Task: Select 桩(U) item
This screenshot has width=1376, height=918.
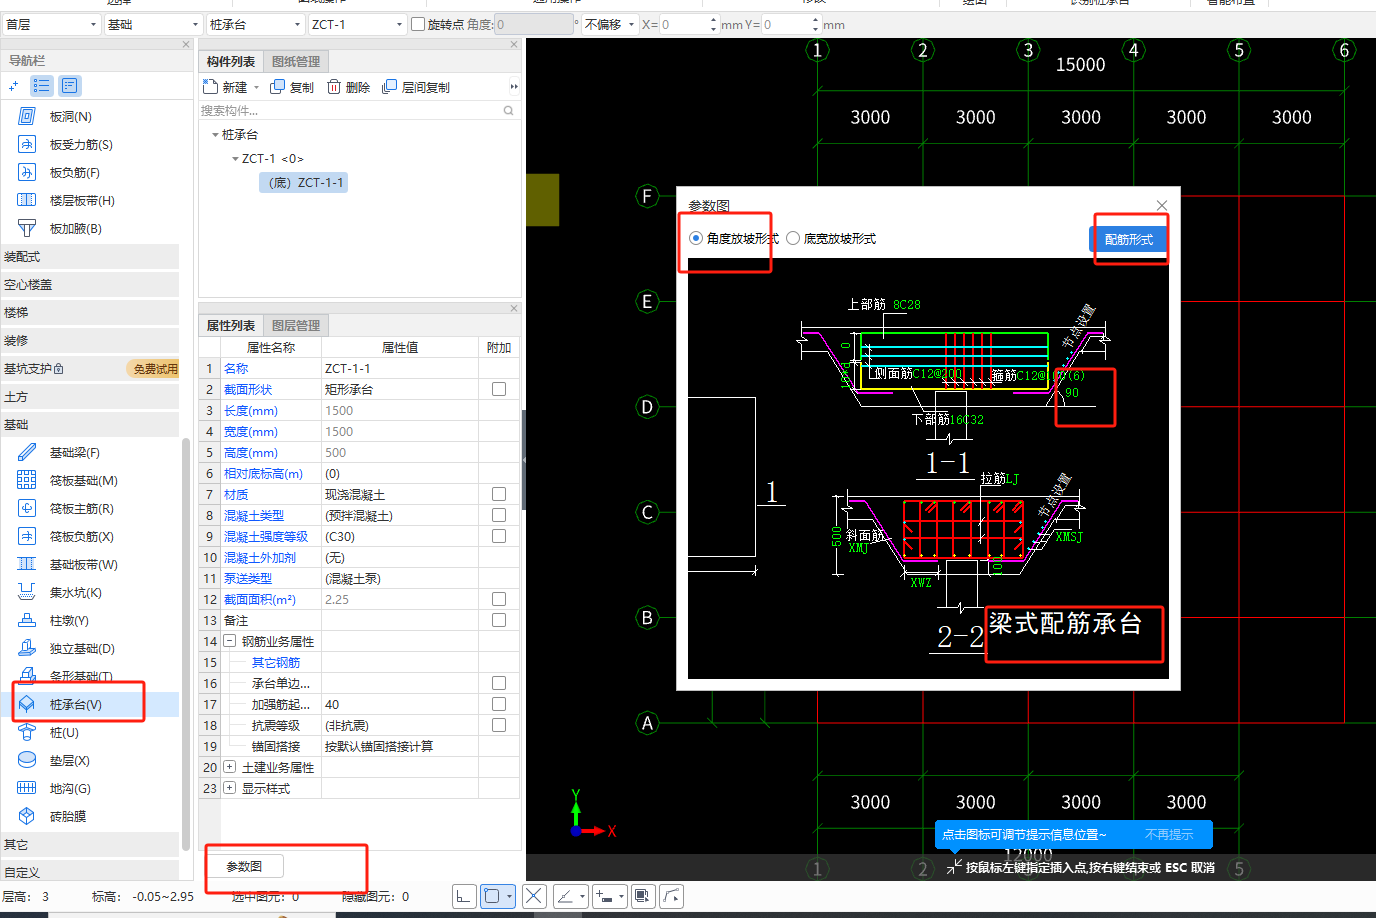Action: pyautogui.click(x=64, y=733)
